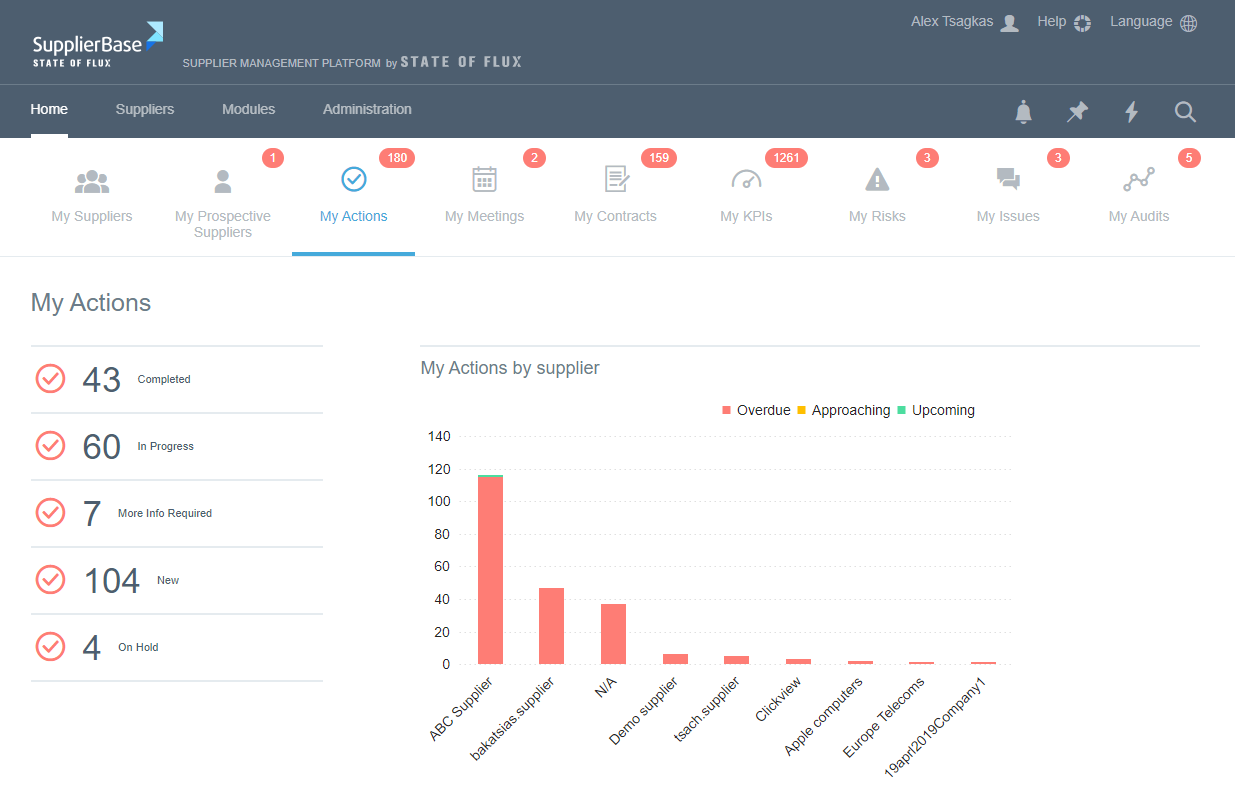This screenshot has height=786, width=1235.
Task: Expand the Modules navigation menu
Action: click(x=248, y=109)
